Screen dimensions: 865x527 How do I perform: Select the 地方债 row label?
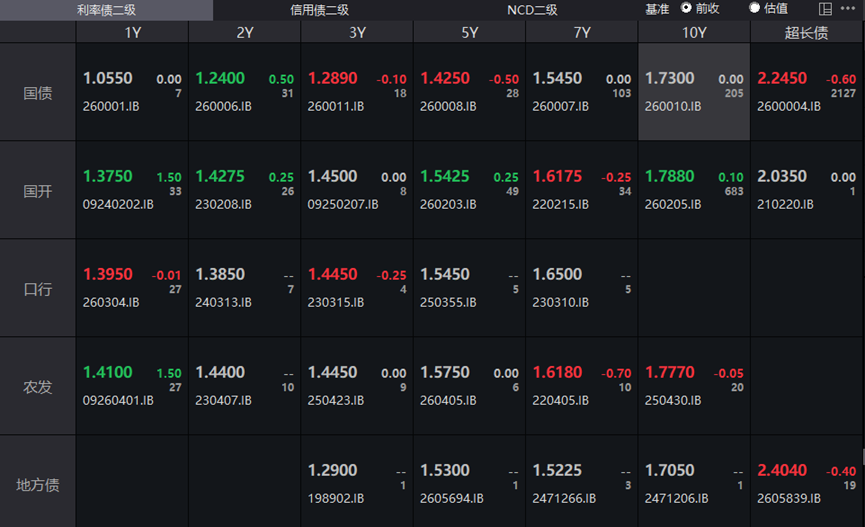[38, 485]
